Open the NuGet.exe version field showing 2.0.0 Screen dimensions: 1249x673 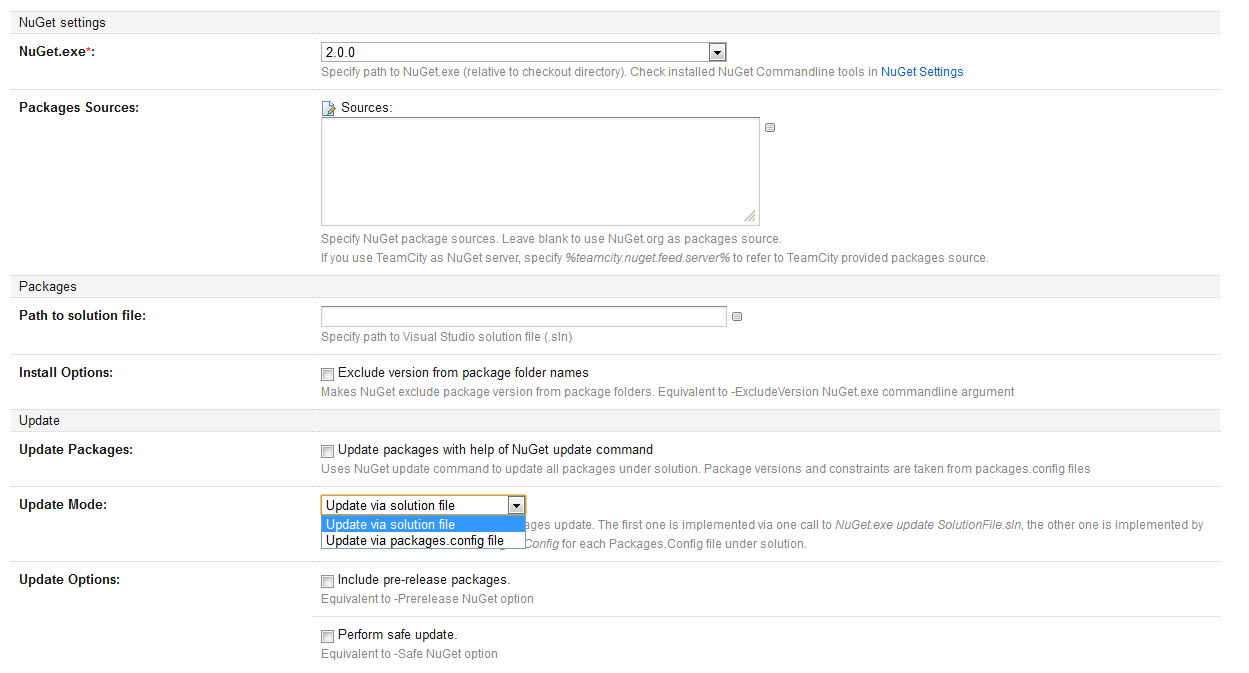tap(514, 52)
